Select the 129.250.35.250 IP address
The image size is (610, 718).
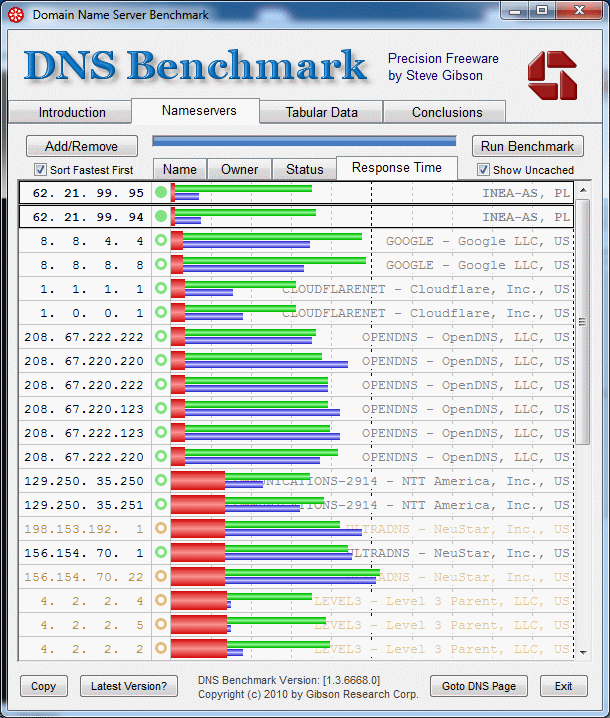(x=84, y=481)
